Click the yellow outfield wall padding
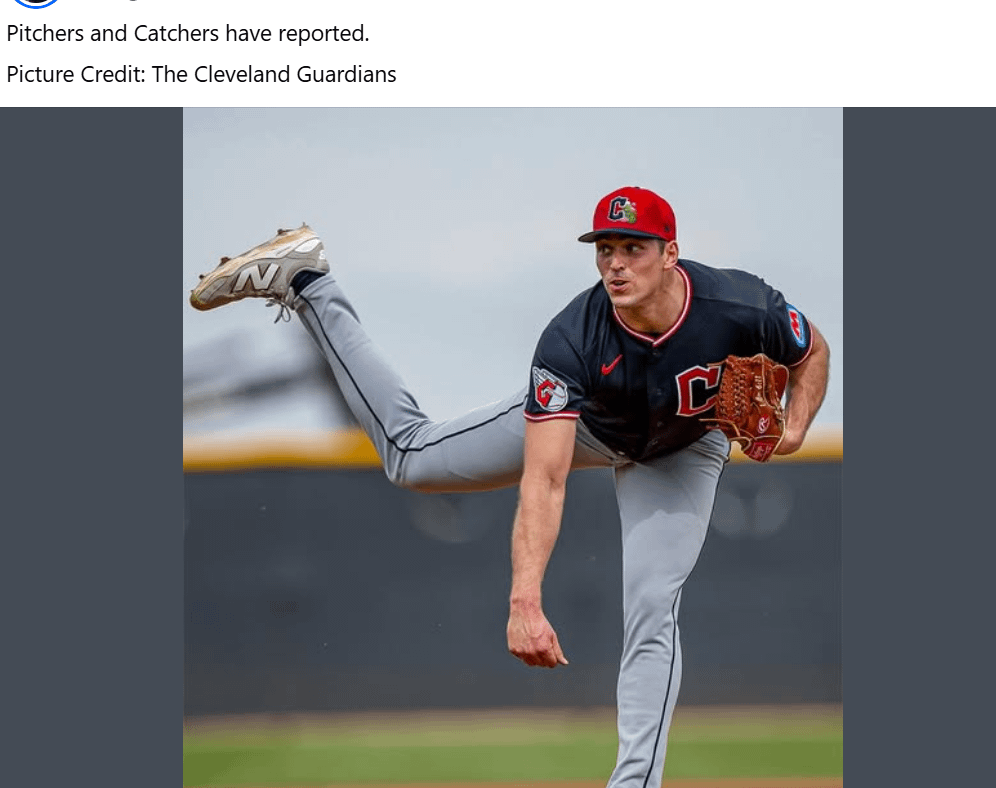Viewport: 996px width, 788px height. pyautogui.click(x=279, y=450)
